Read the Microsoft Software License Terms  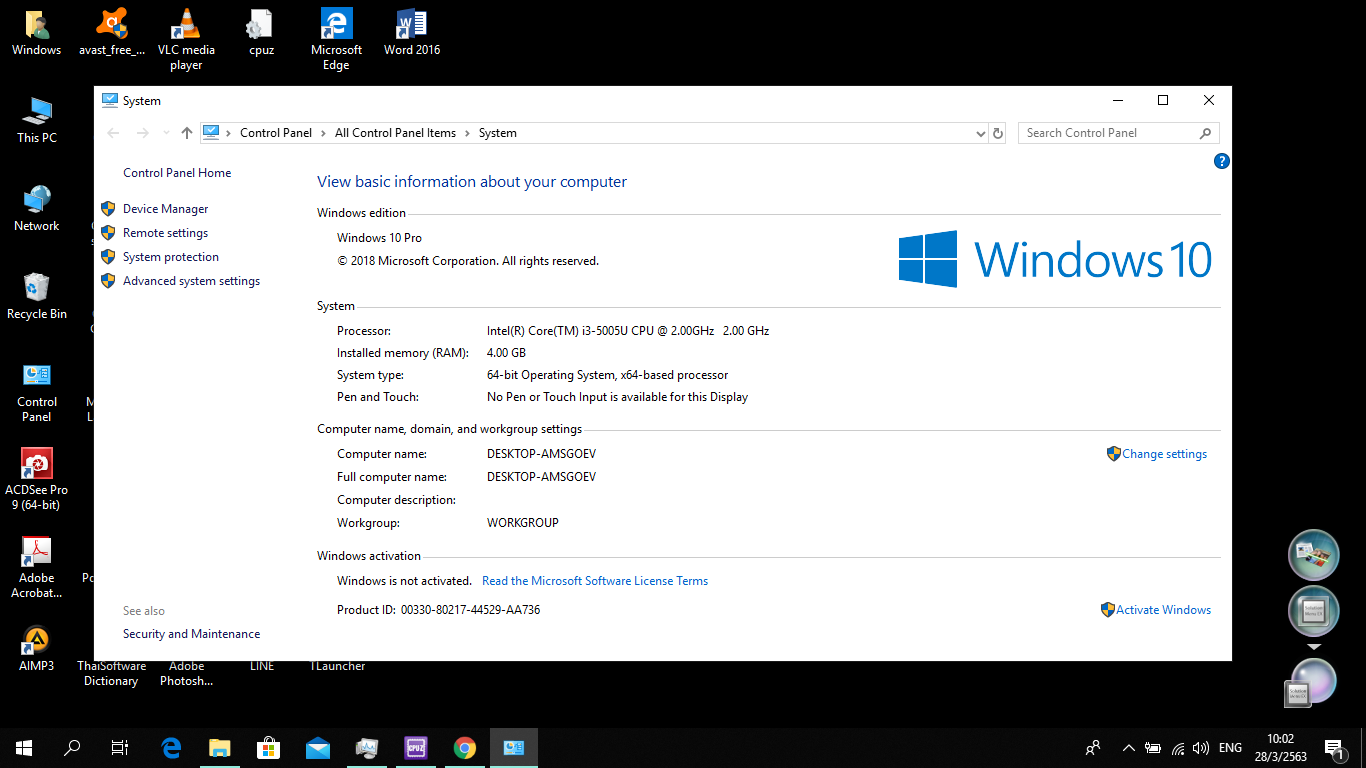[x=595, y=581]
